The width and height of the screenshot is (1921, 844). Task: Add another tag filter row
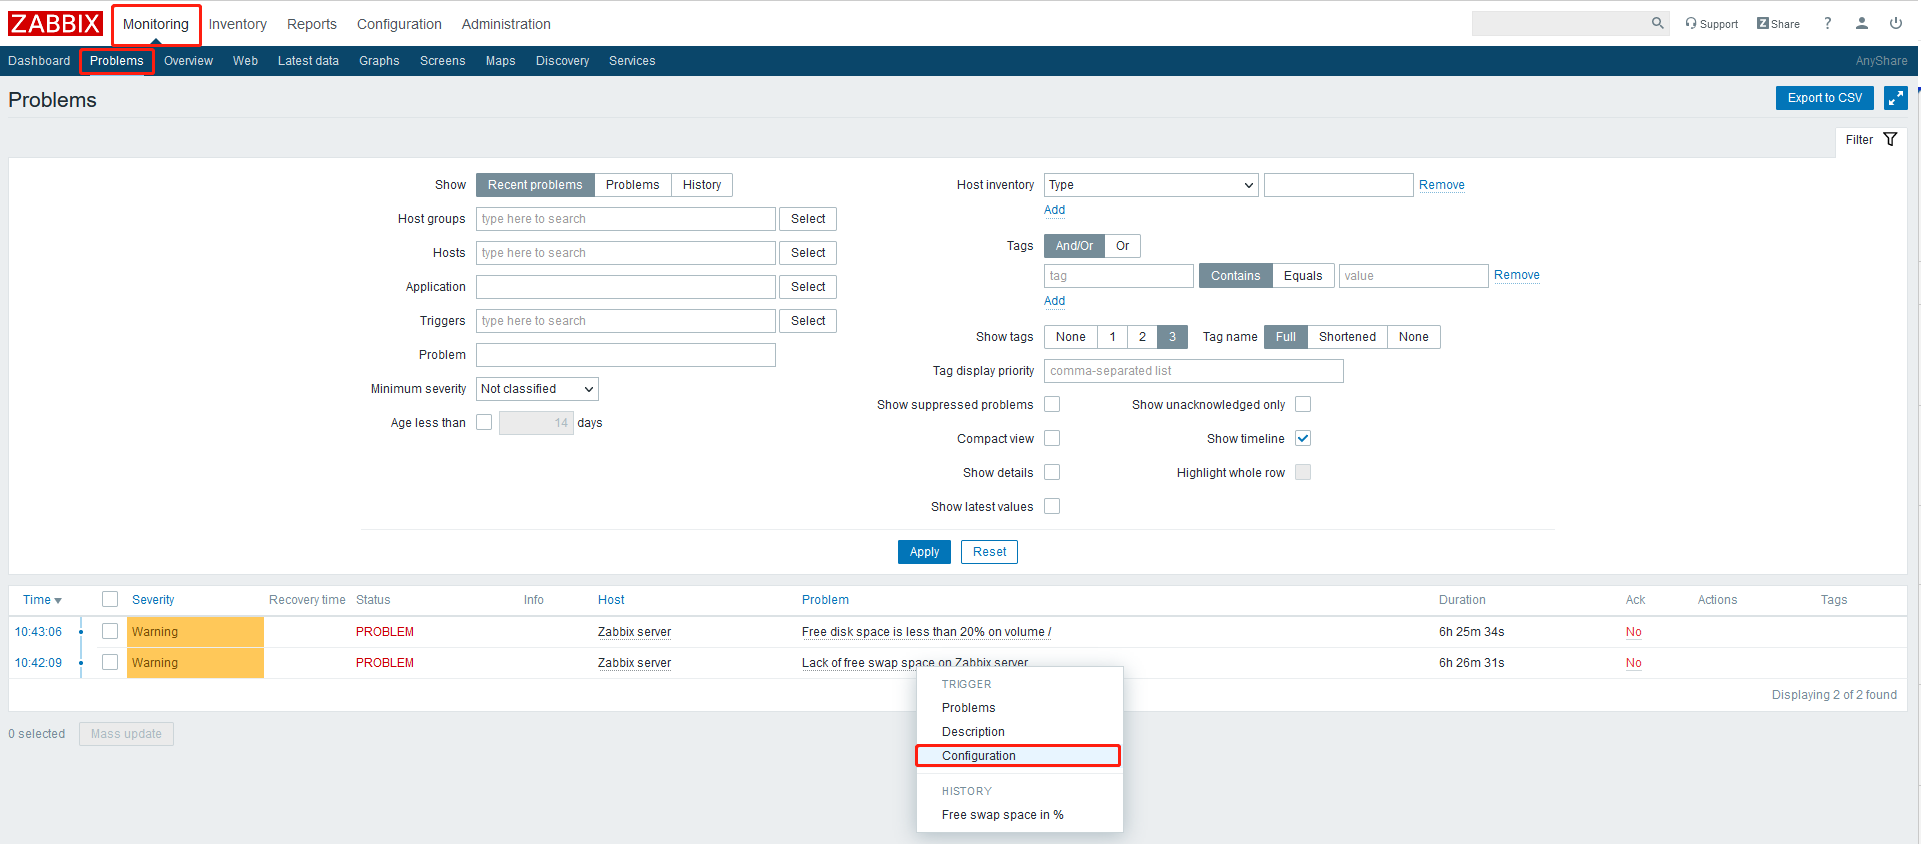(1055, 301)
